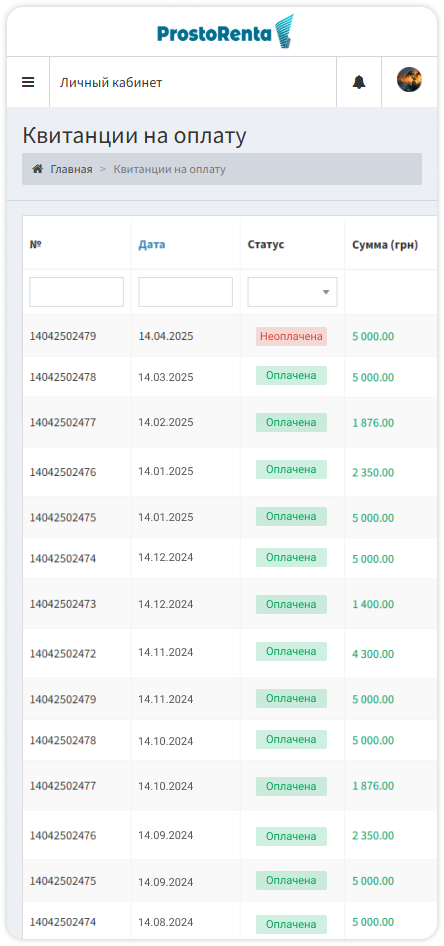Viewport: 444px width, 946px height.
Task: Click date 14.08.2024
Action: pos(166,922)
